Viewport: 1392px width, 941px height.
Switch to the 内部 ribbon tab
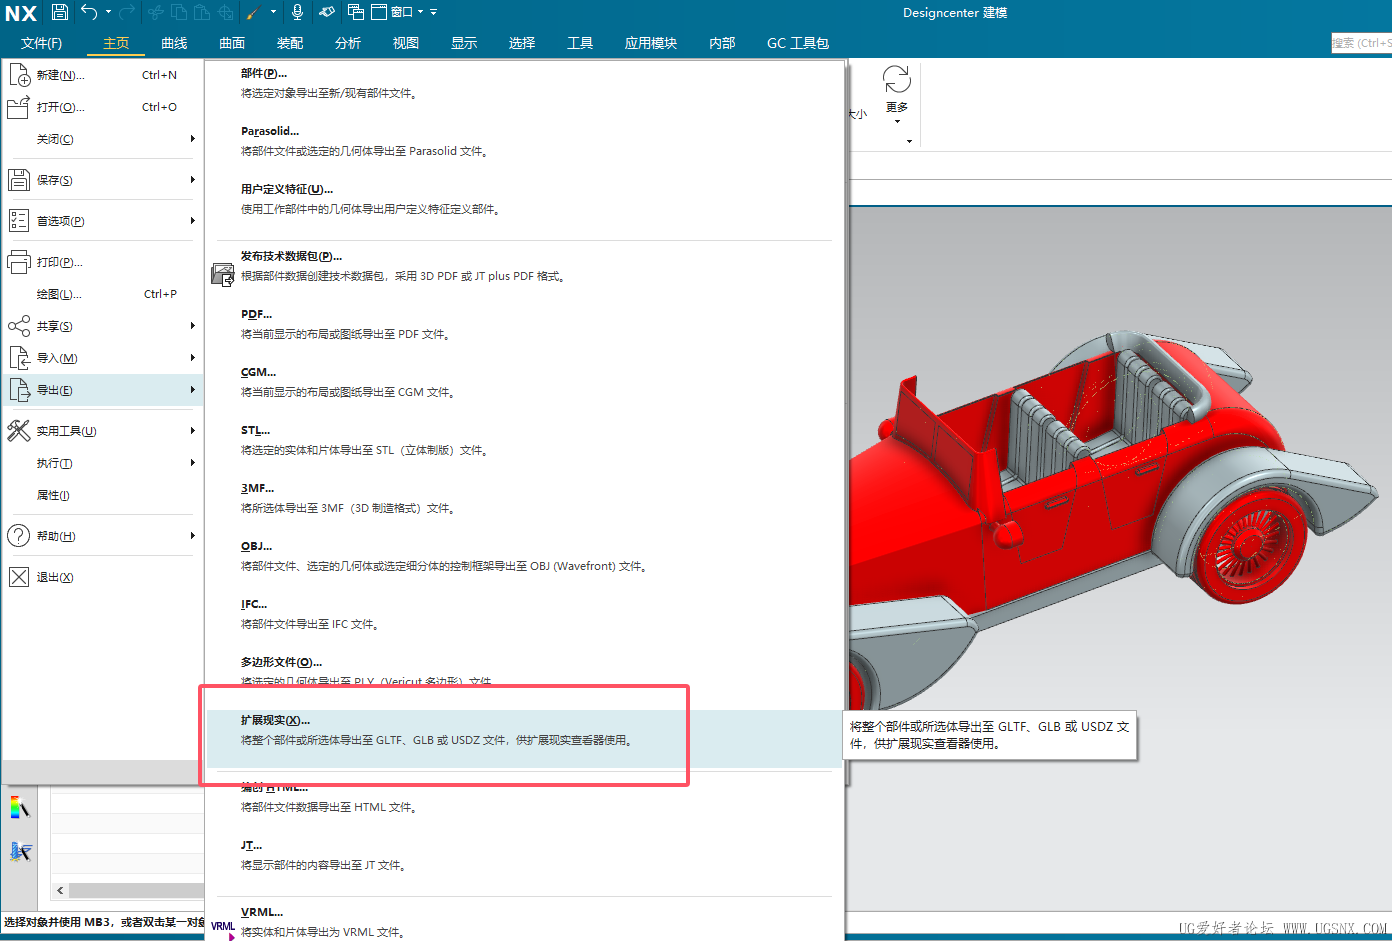[x=722, y=43]
